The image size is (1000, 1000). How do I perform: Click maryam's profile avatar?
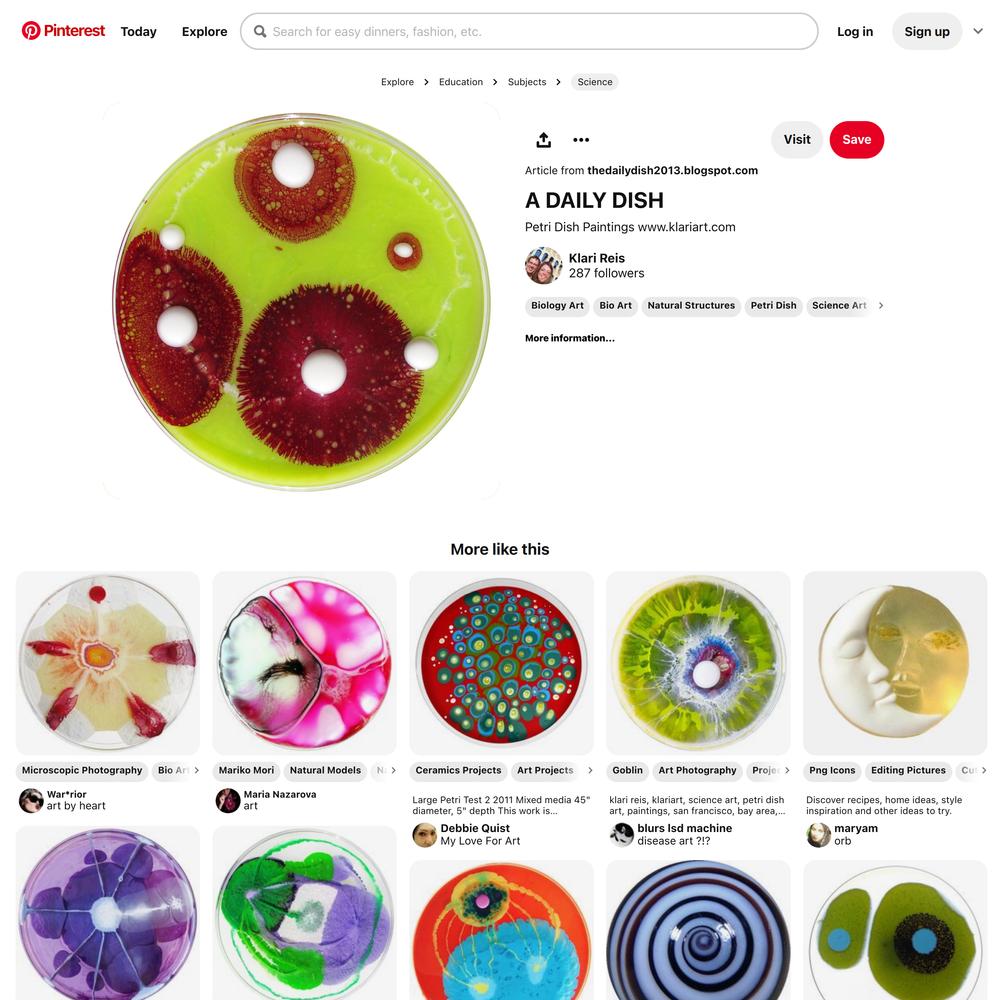(x=818, y=834)
